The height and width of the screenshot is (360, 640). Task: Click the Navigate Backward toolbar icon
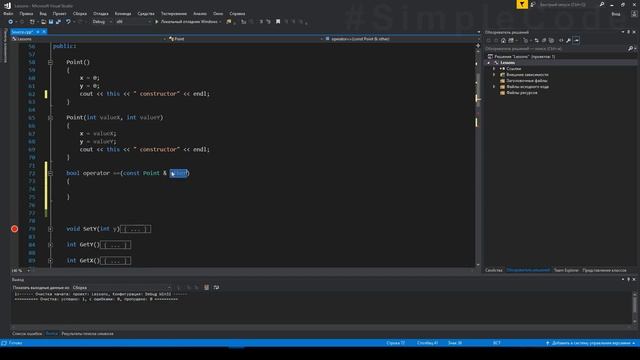pos(11,22)
